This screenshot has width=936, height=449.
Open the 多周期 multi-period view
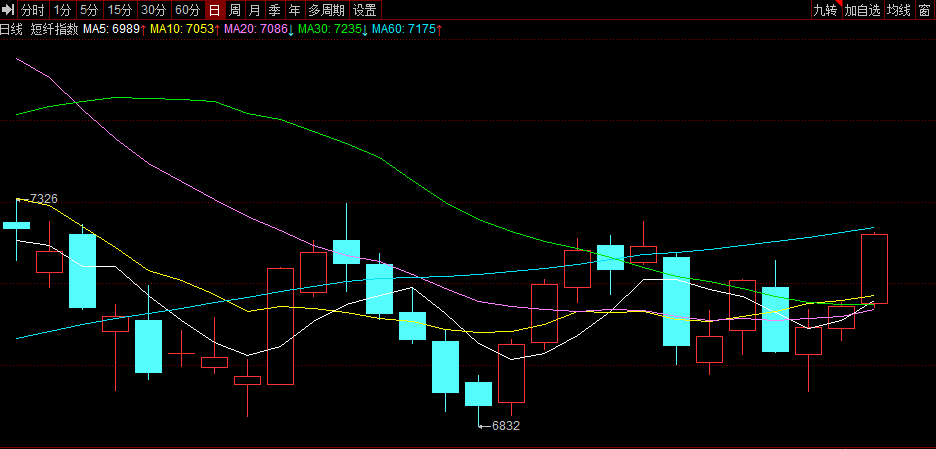327,10
